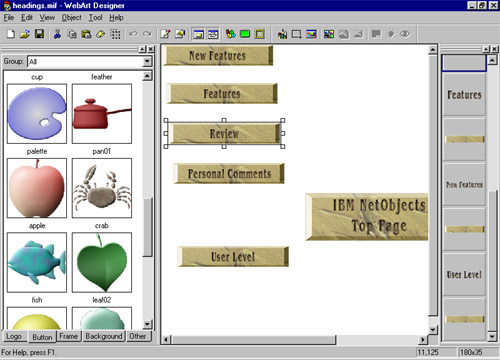
Task: Click the New file icon in toolbar
Action: coord(11,34)
